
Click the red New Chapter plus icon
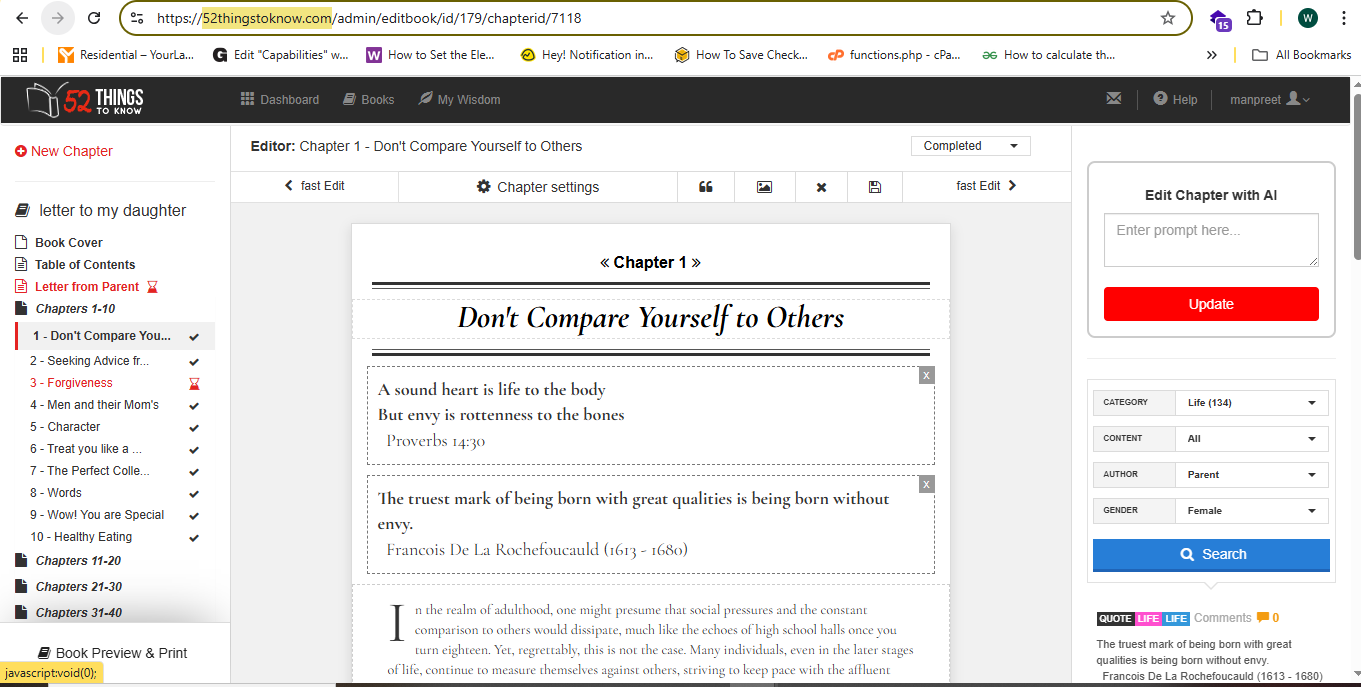pos(20,151)
